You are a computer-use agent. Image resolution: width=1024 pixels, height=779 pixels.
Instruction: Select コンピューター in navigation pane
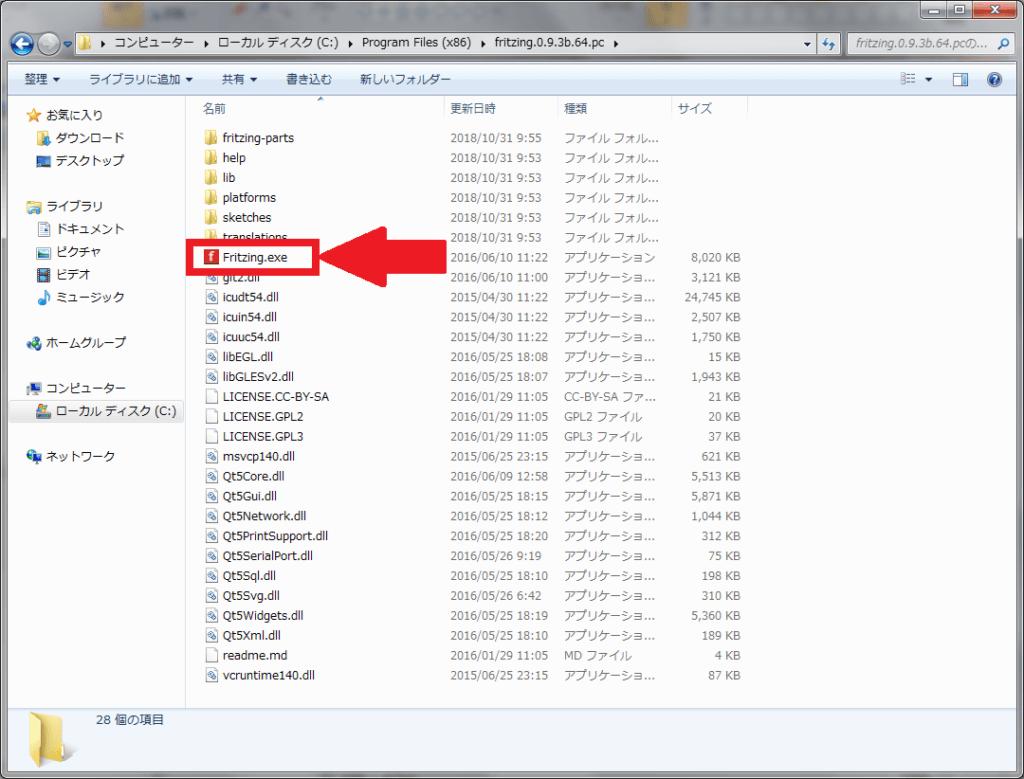pos(86,389)
